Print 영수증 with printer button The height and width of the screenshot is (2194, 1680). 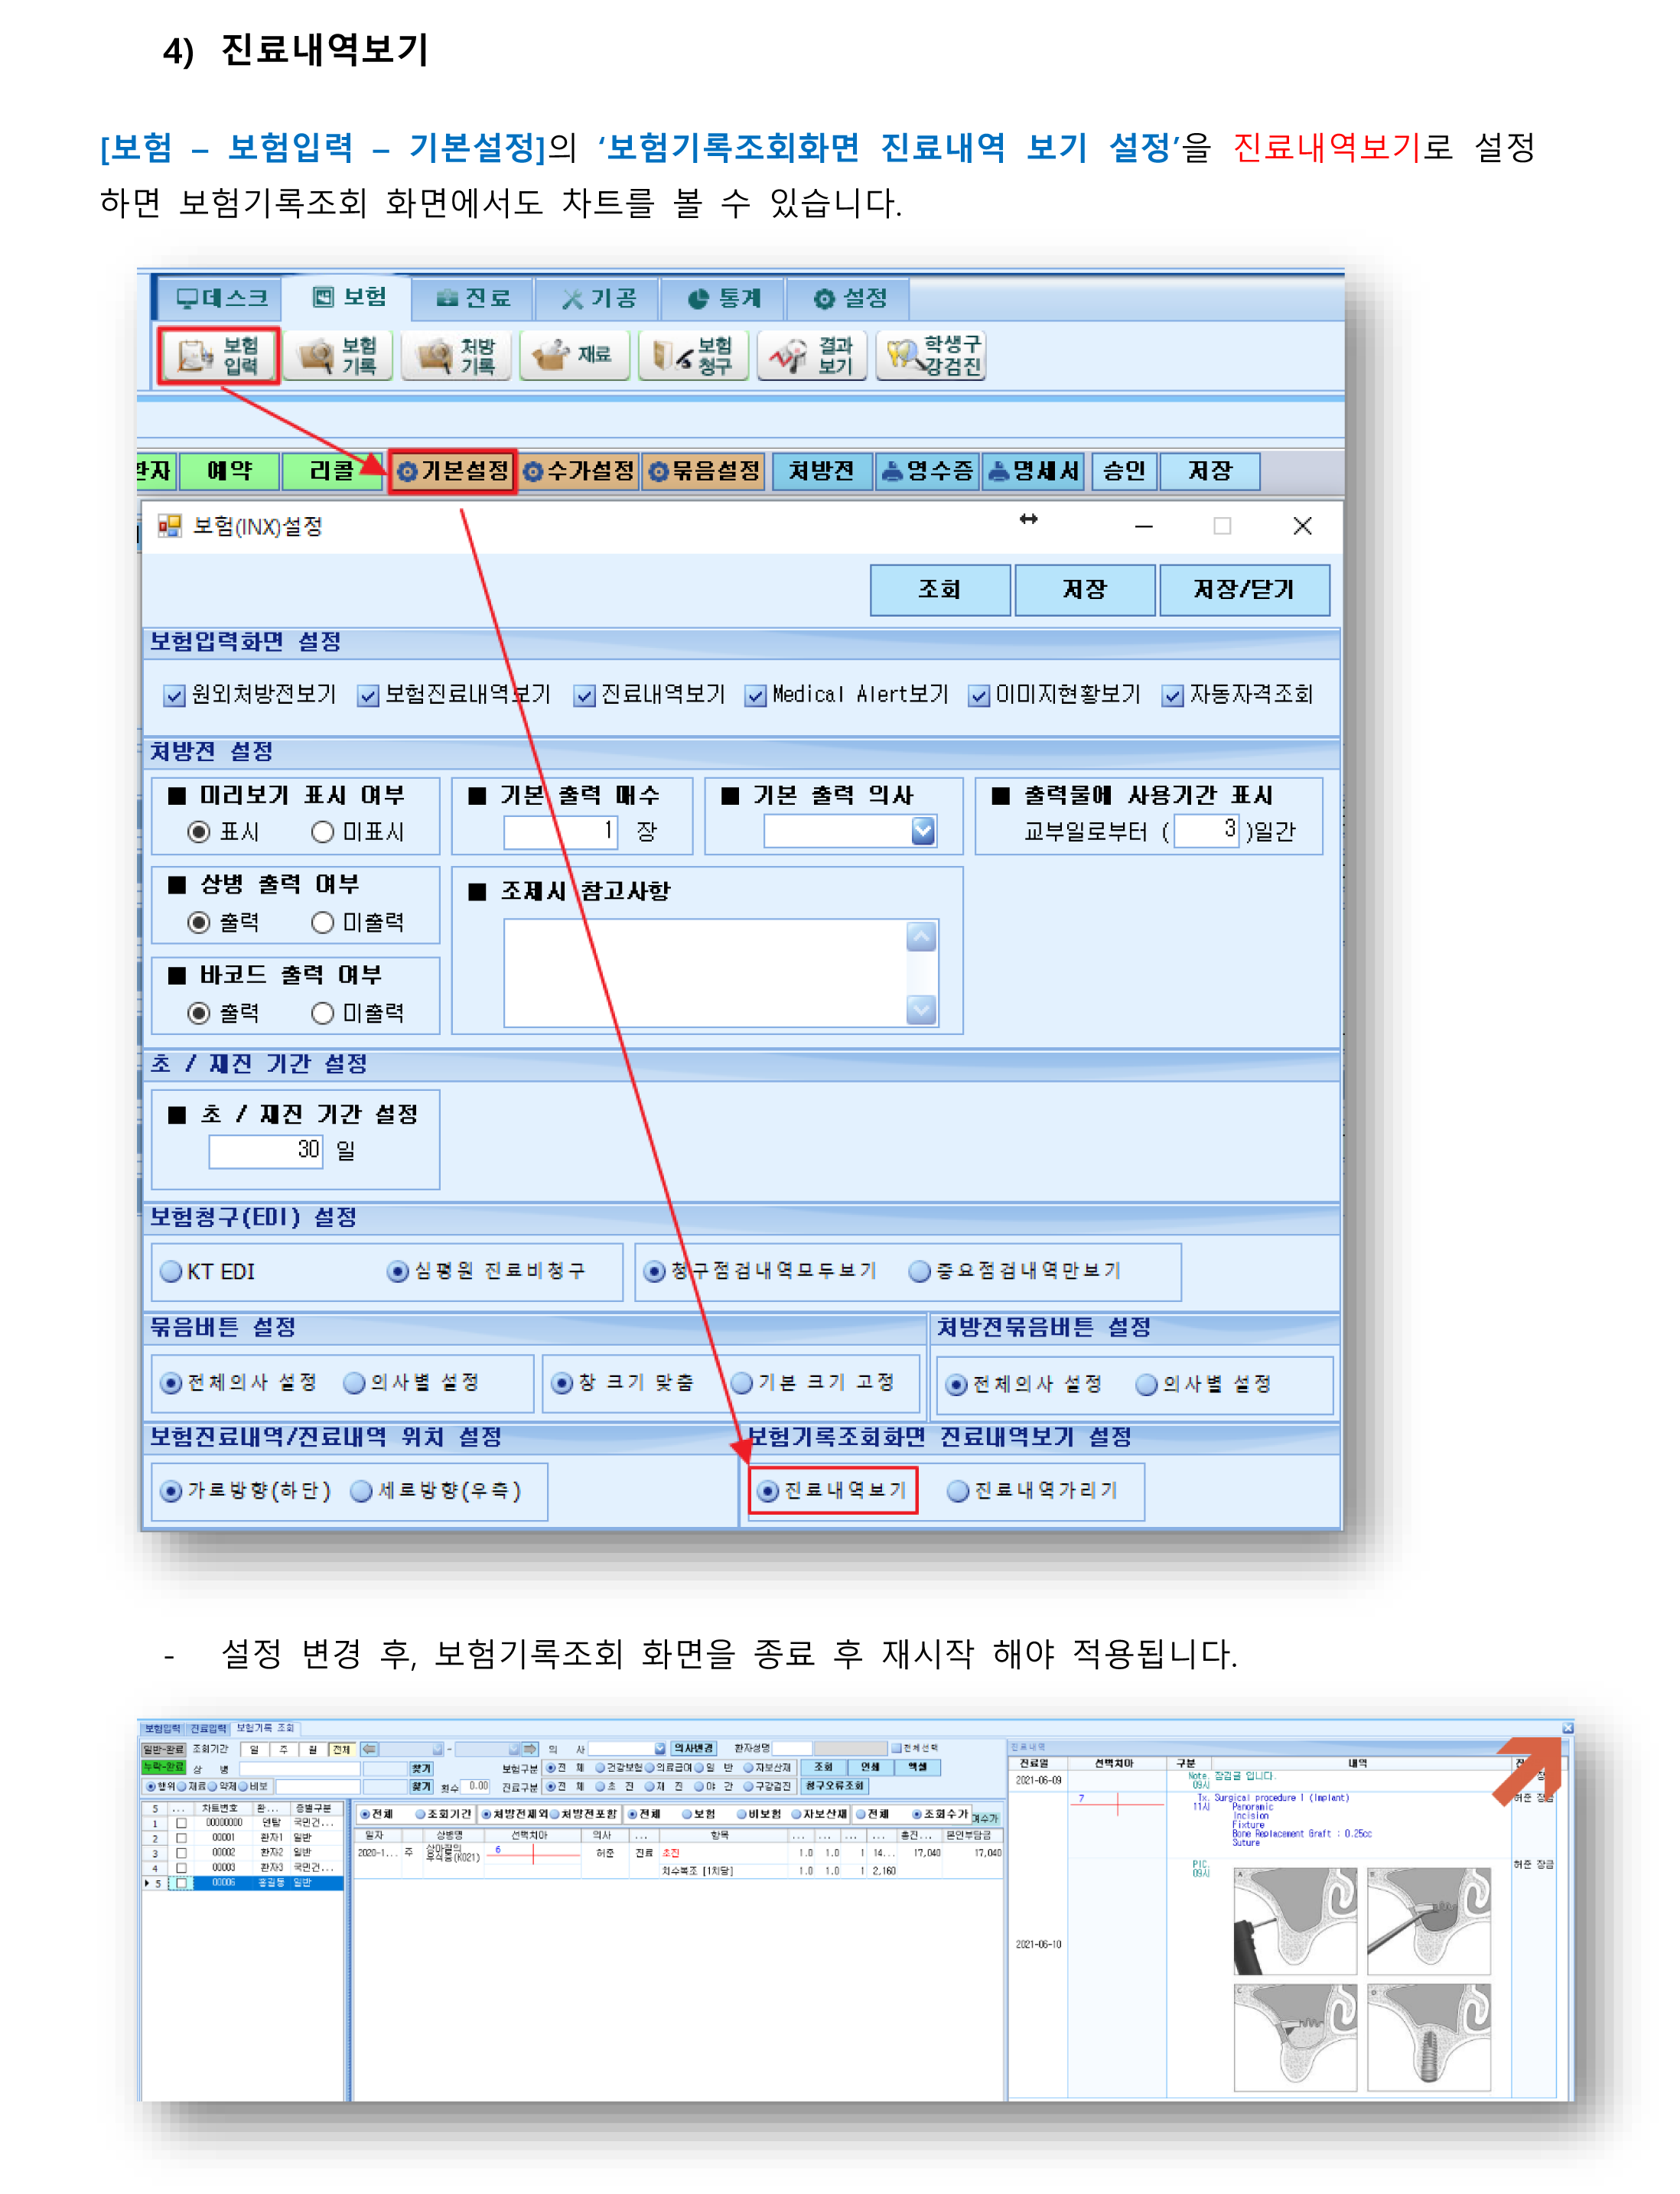(x=928, y=471)
